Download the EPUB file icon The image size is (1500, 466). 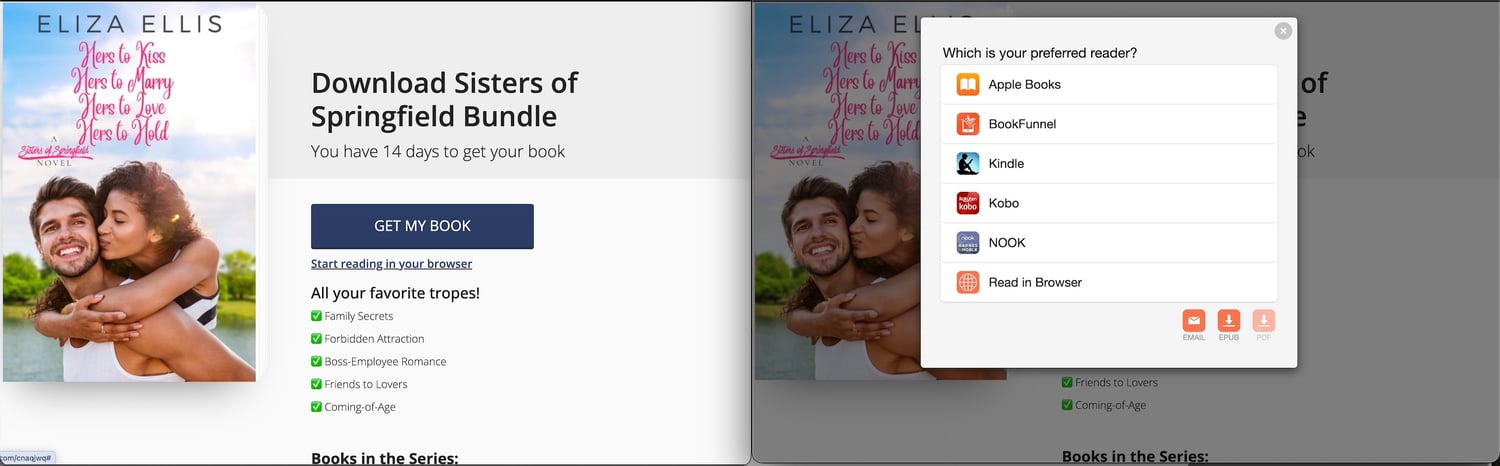(1229, 321)
